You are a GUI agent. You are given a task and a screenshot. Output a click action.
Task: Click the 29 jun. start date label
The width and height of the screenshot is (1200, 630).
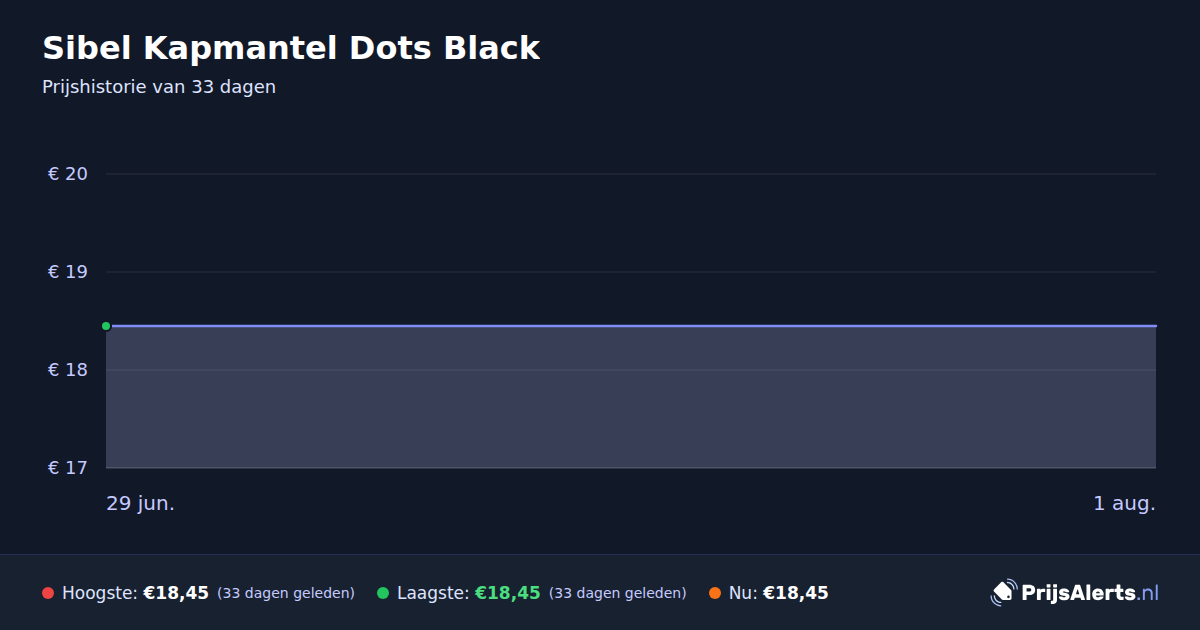tap(141, 504)
